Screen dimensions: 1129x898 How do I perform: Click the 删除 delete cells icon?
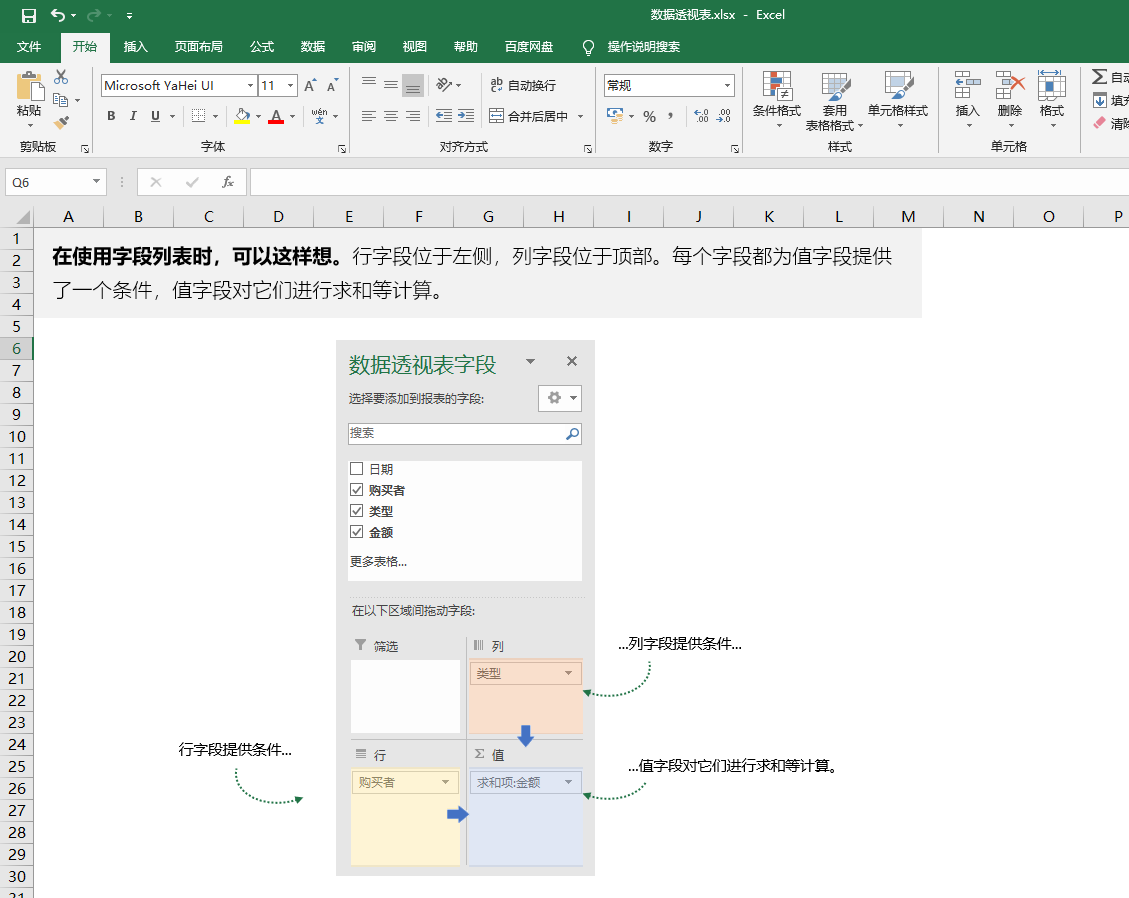point(1009,100)
